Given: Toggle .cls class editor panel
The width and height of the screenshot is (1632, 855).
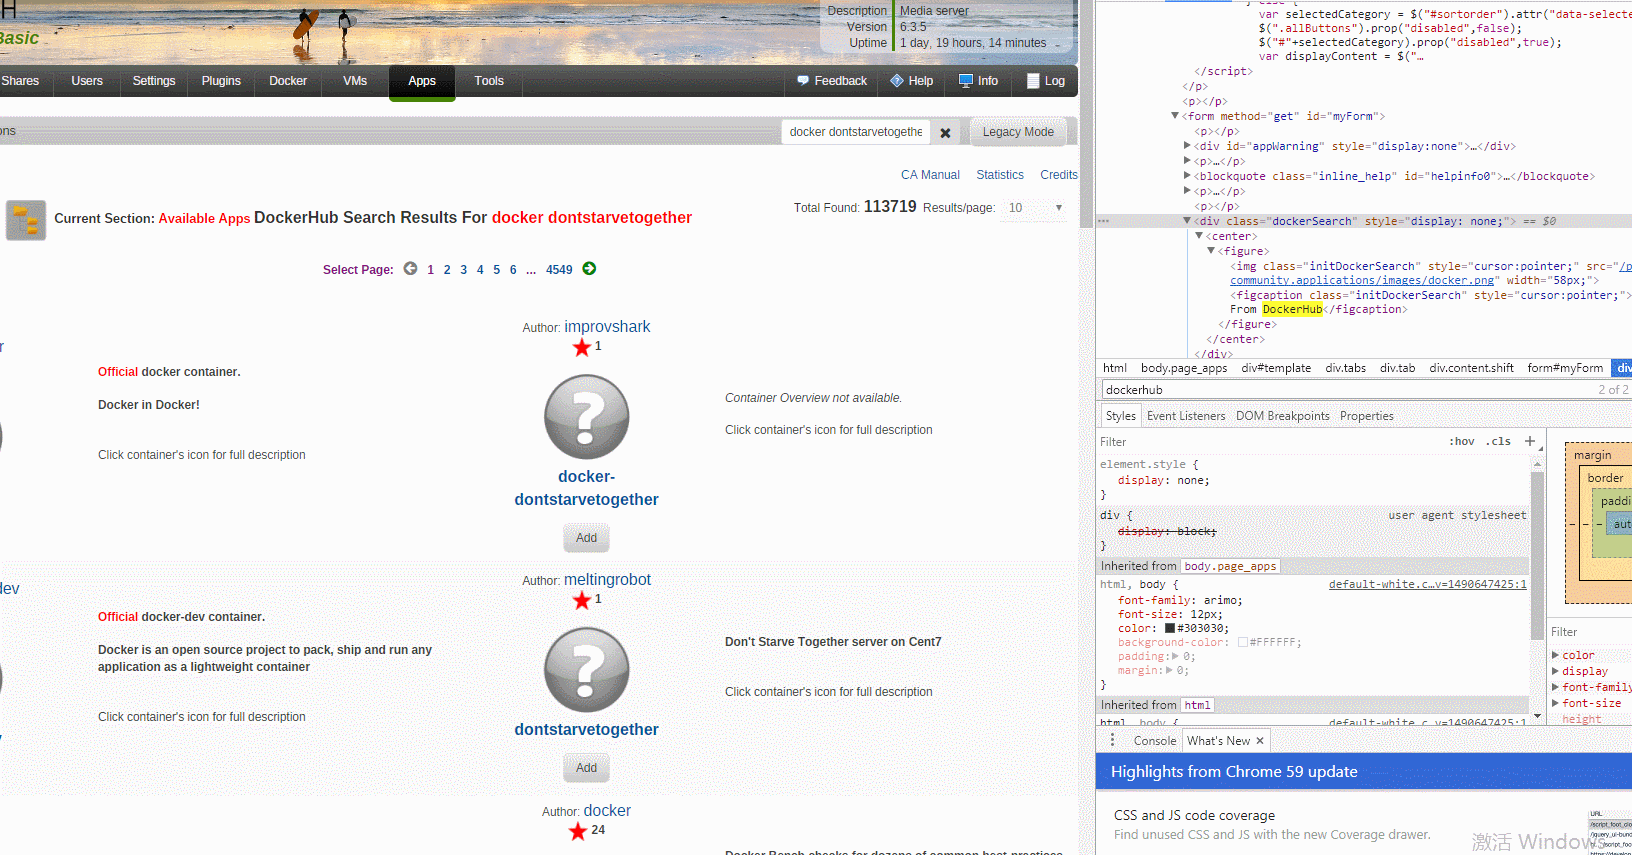Looking at the screenshot, I should click(x=1498, y=441).
